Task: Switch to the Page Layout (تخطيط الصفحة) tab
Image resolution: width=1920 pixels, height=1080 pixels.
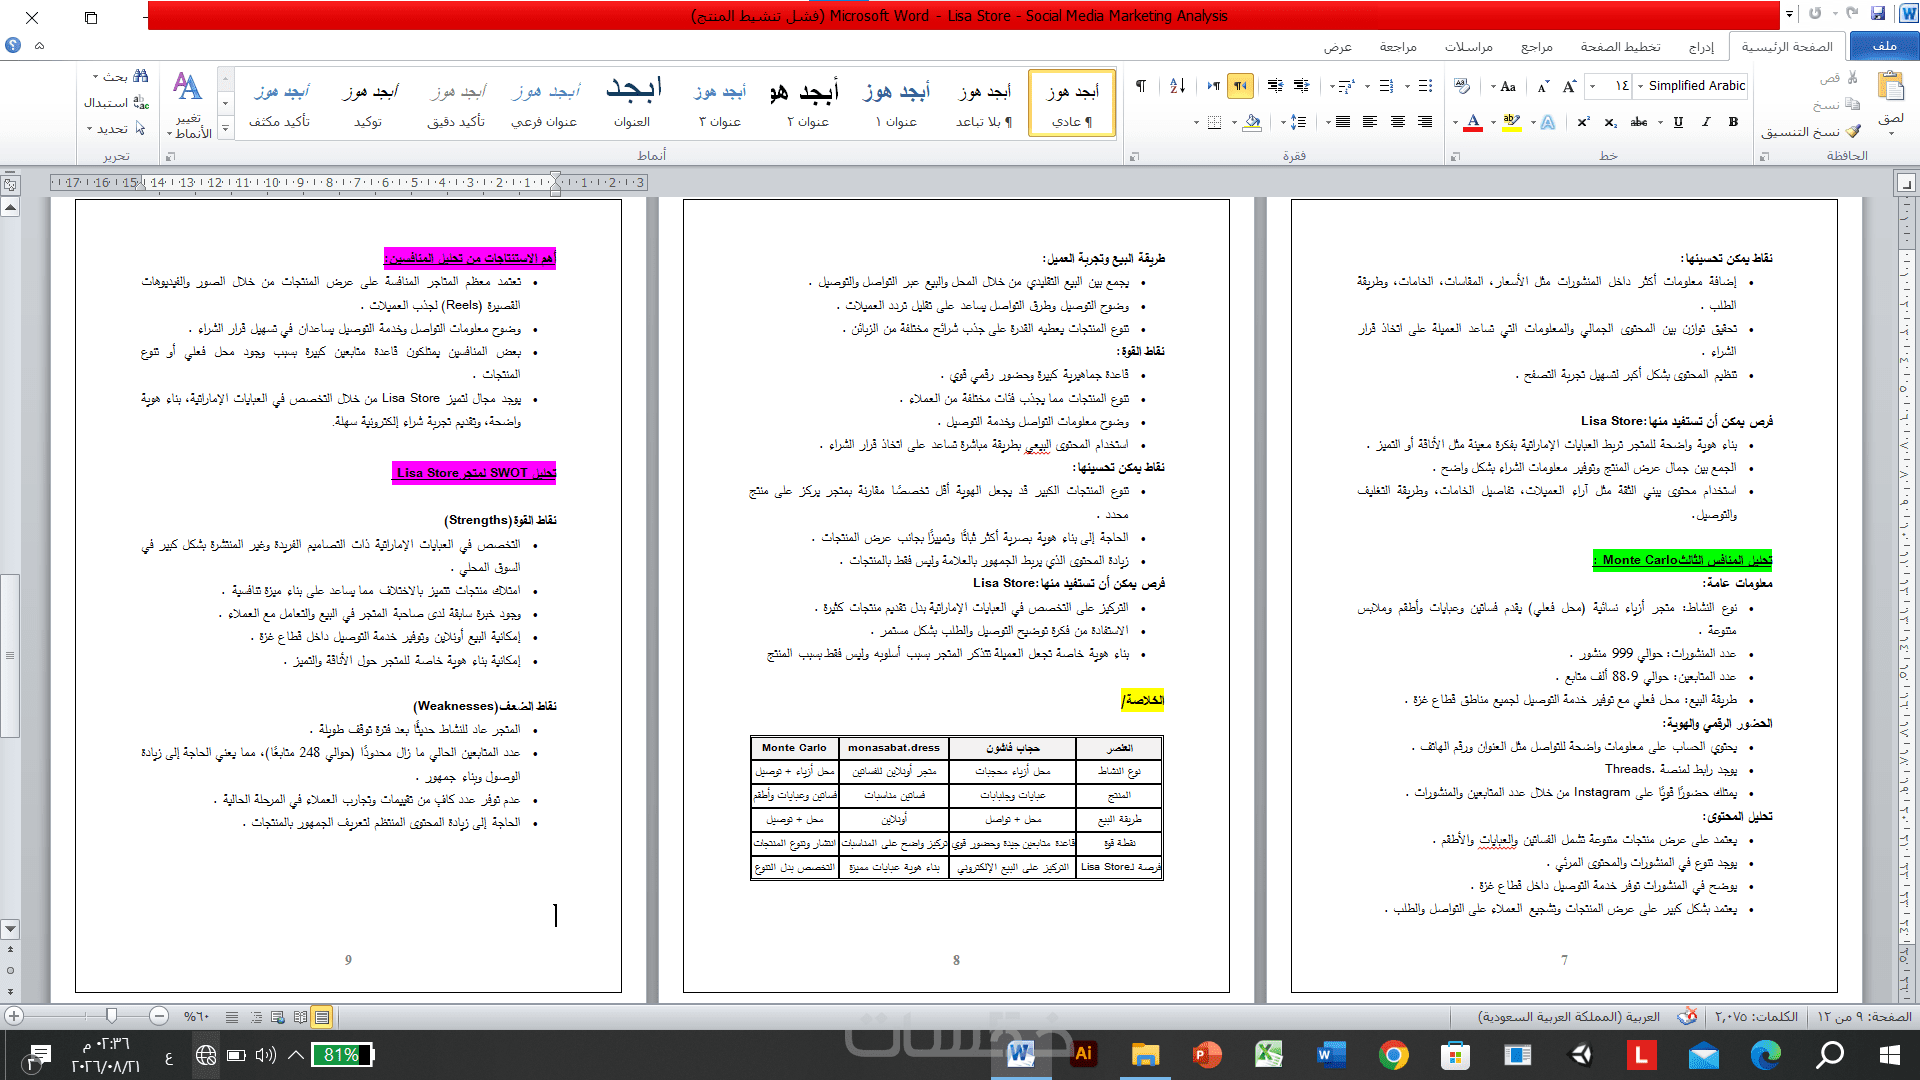Action: coord(1620,46)
